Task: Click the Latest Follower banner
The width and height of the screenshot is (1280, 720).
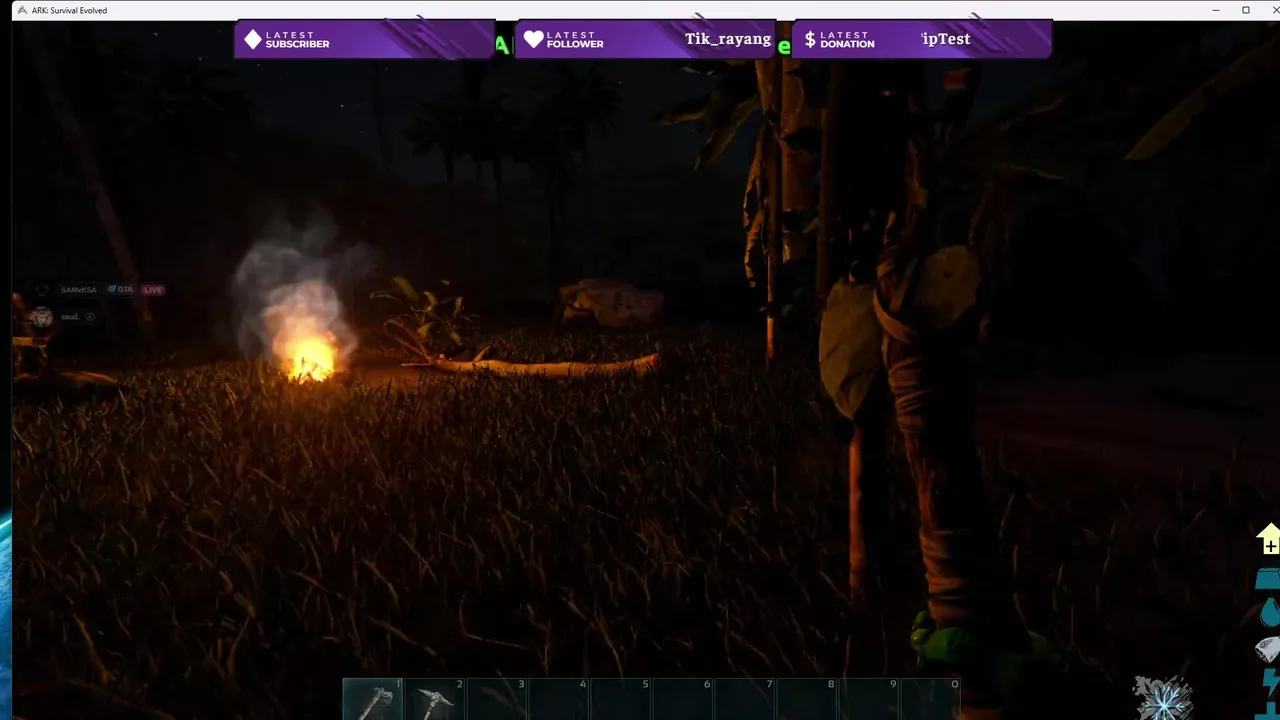Action: [x=645, y=39]
